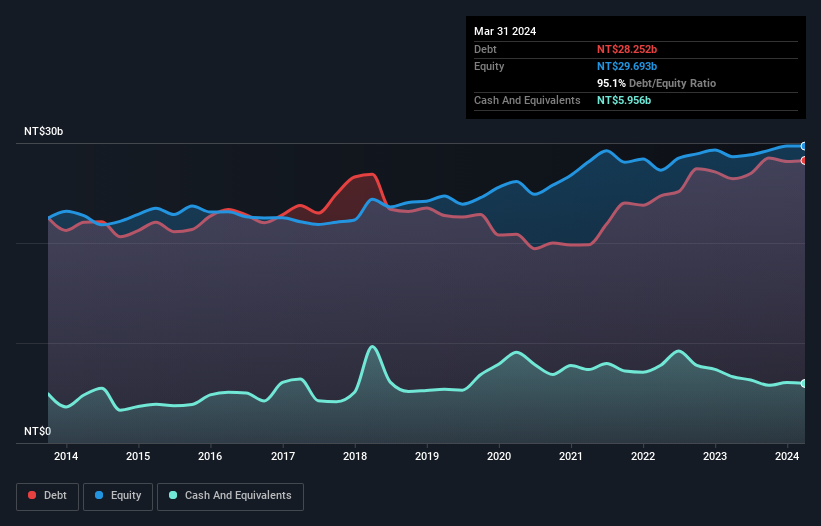The width and height of the screenshot is (821, 526).
Task: Click the blue Equity legend dot
Action: pos(99,495)
